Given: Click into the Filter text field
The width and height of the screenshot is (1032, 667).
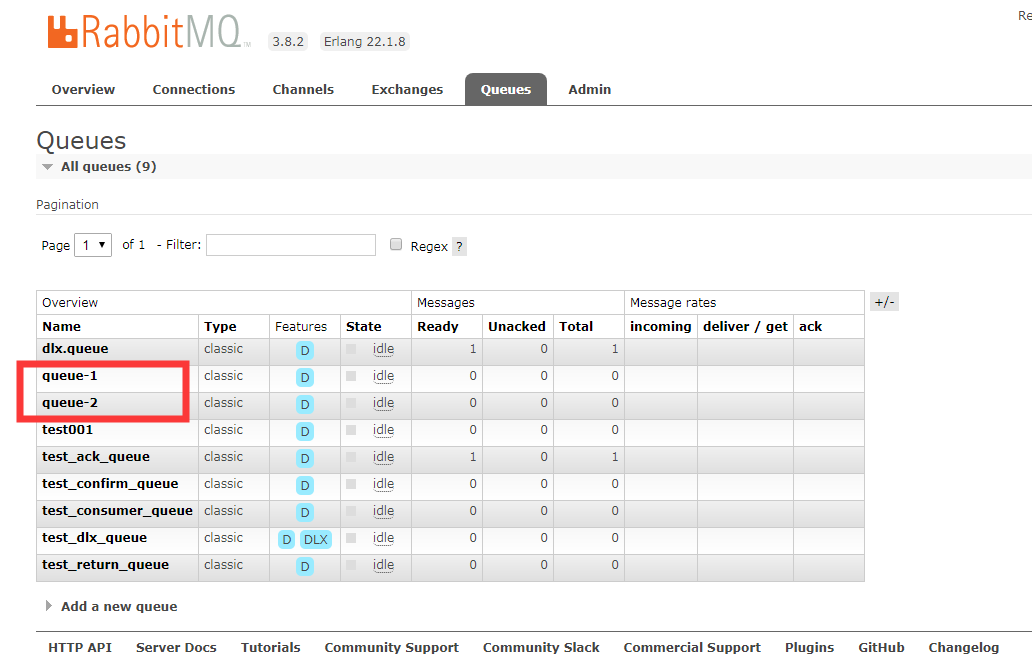Looking at the screenshot, I should (x=291, y=245).
